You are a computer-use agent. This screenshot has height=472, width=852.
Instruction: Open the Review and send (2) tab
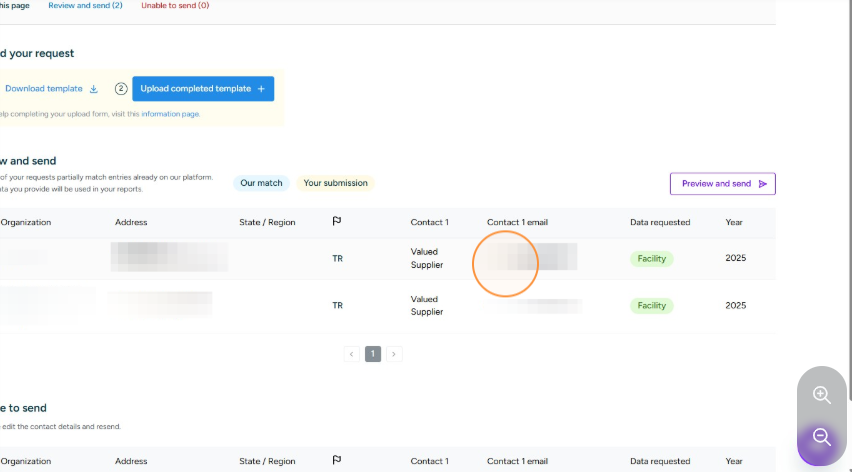85,5
